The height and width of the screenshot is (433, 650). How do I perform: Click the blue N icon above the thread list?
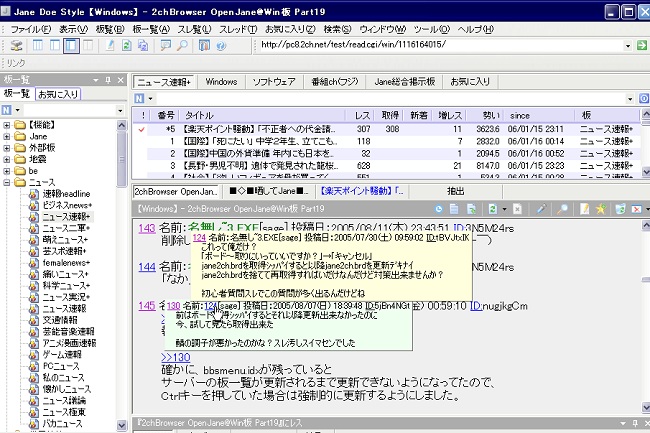[x=139, y=99]
